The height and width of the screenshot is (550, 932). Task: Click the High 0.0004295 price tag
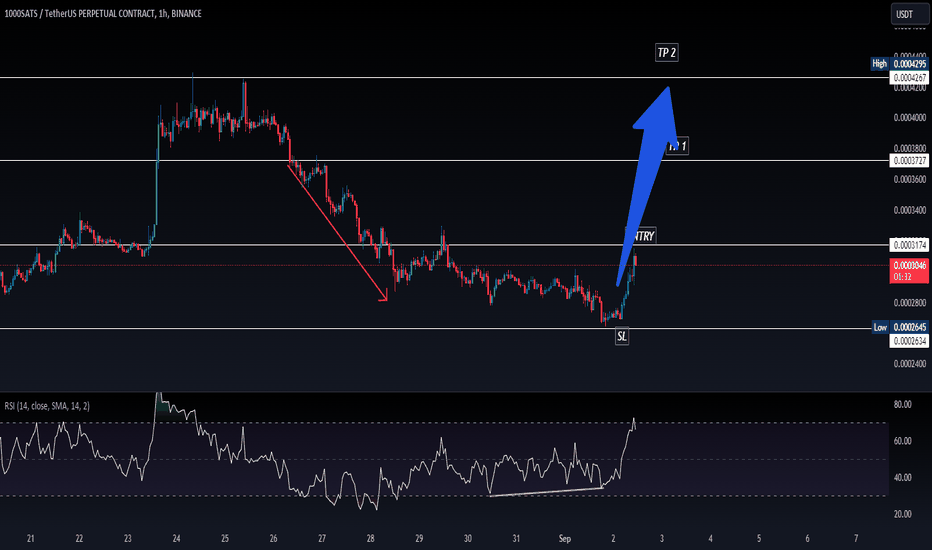tap(899, 64)
